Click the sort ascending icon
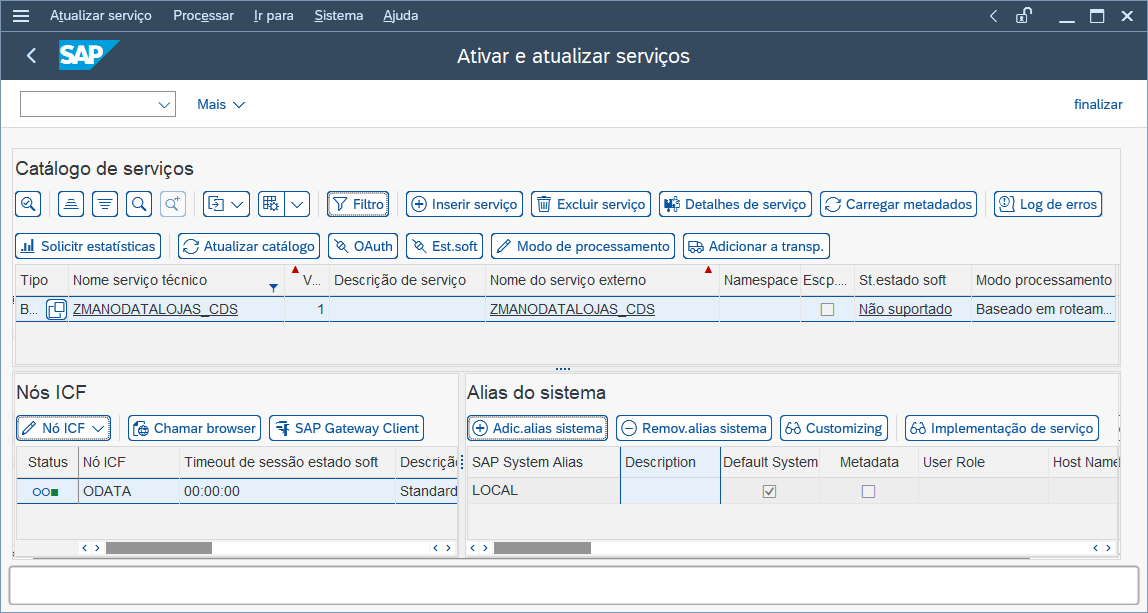This screenshot has width=1148, height=613. tap(70, 204)
